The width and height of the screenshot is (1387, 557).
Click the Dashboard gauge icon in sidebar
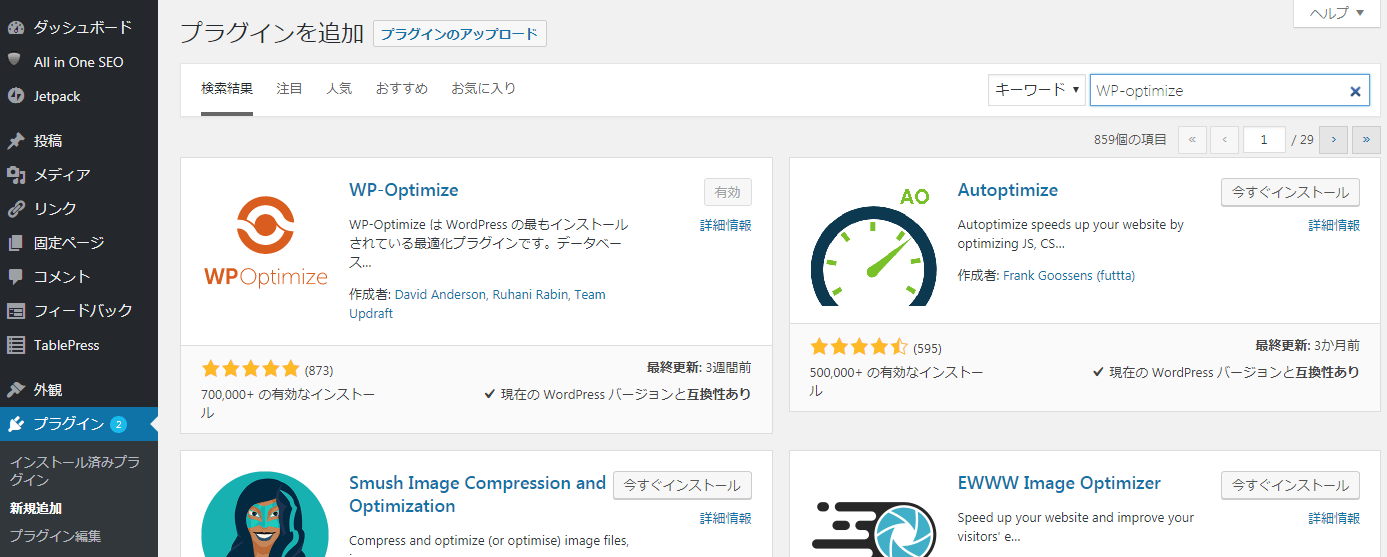[15, 27]
